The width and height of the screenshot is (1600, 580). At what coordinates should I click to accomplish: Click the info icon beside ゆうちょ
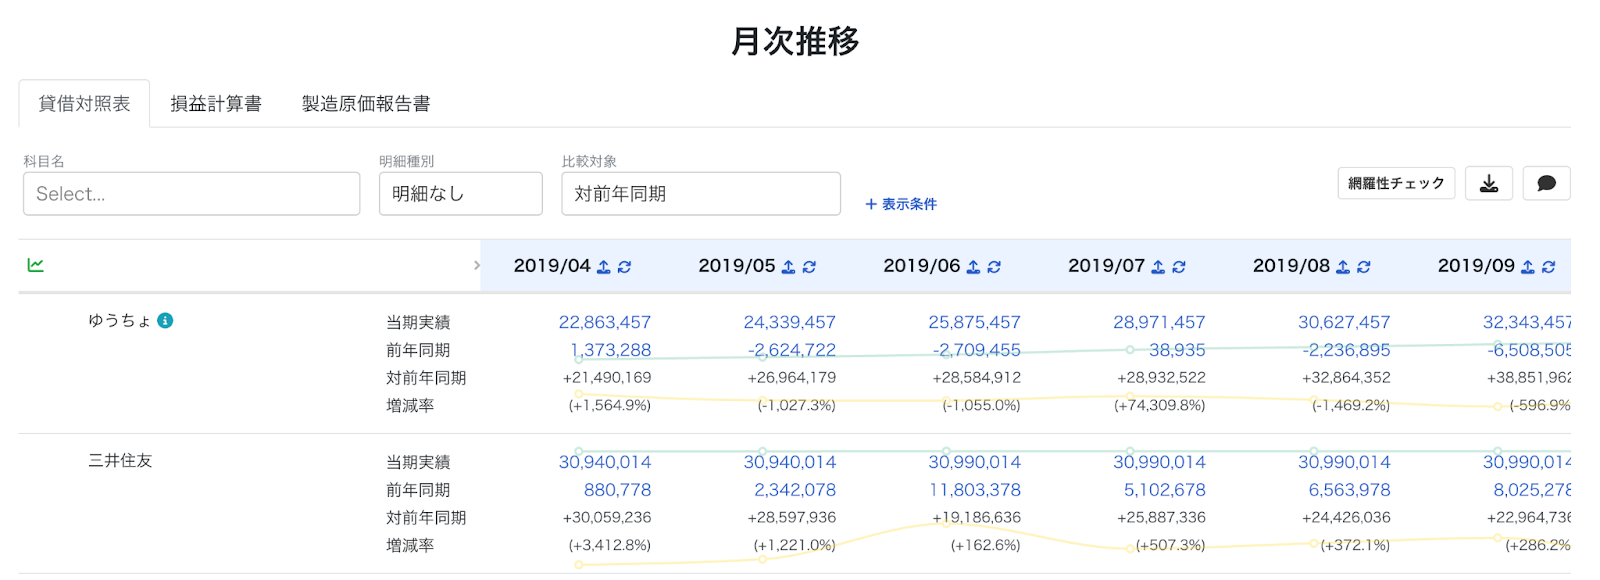(x=166, y=320)
